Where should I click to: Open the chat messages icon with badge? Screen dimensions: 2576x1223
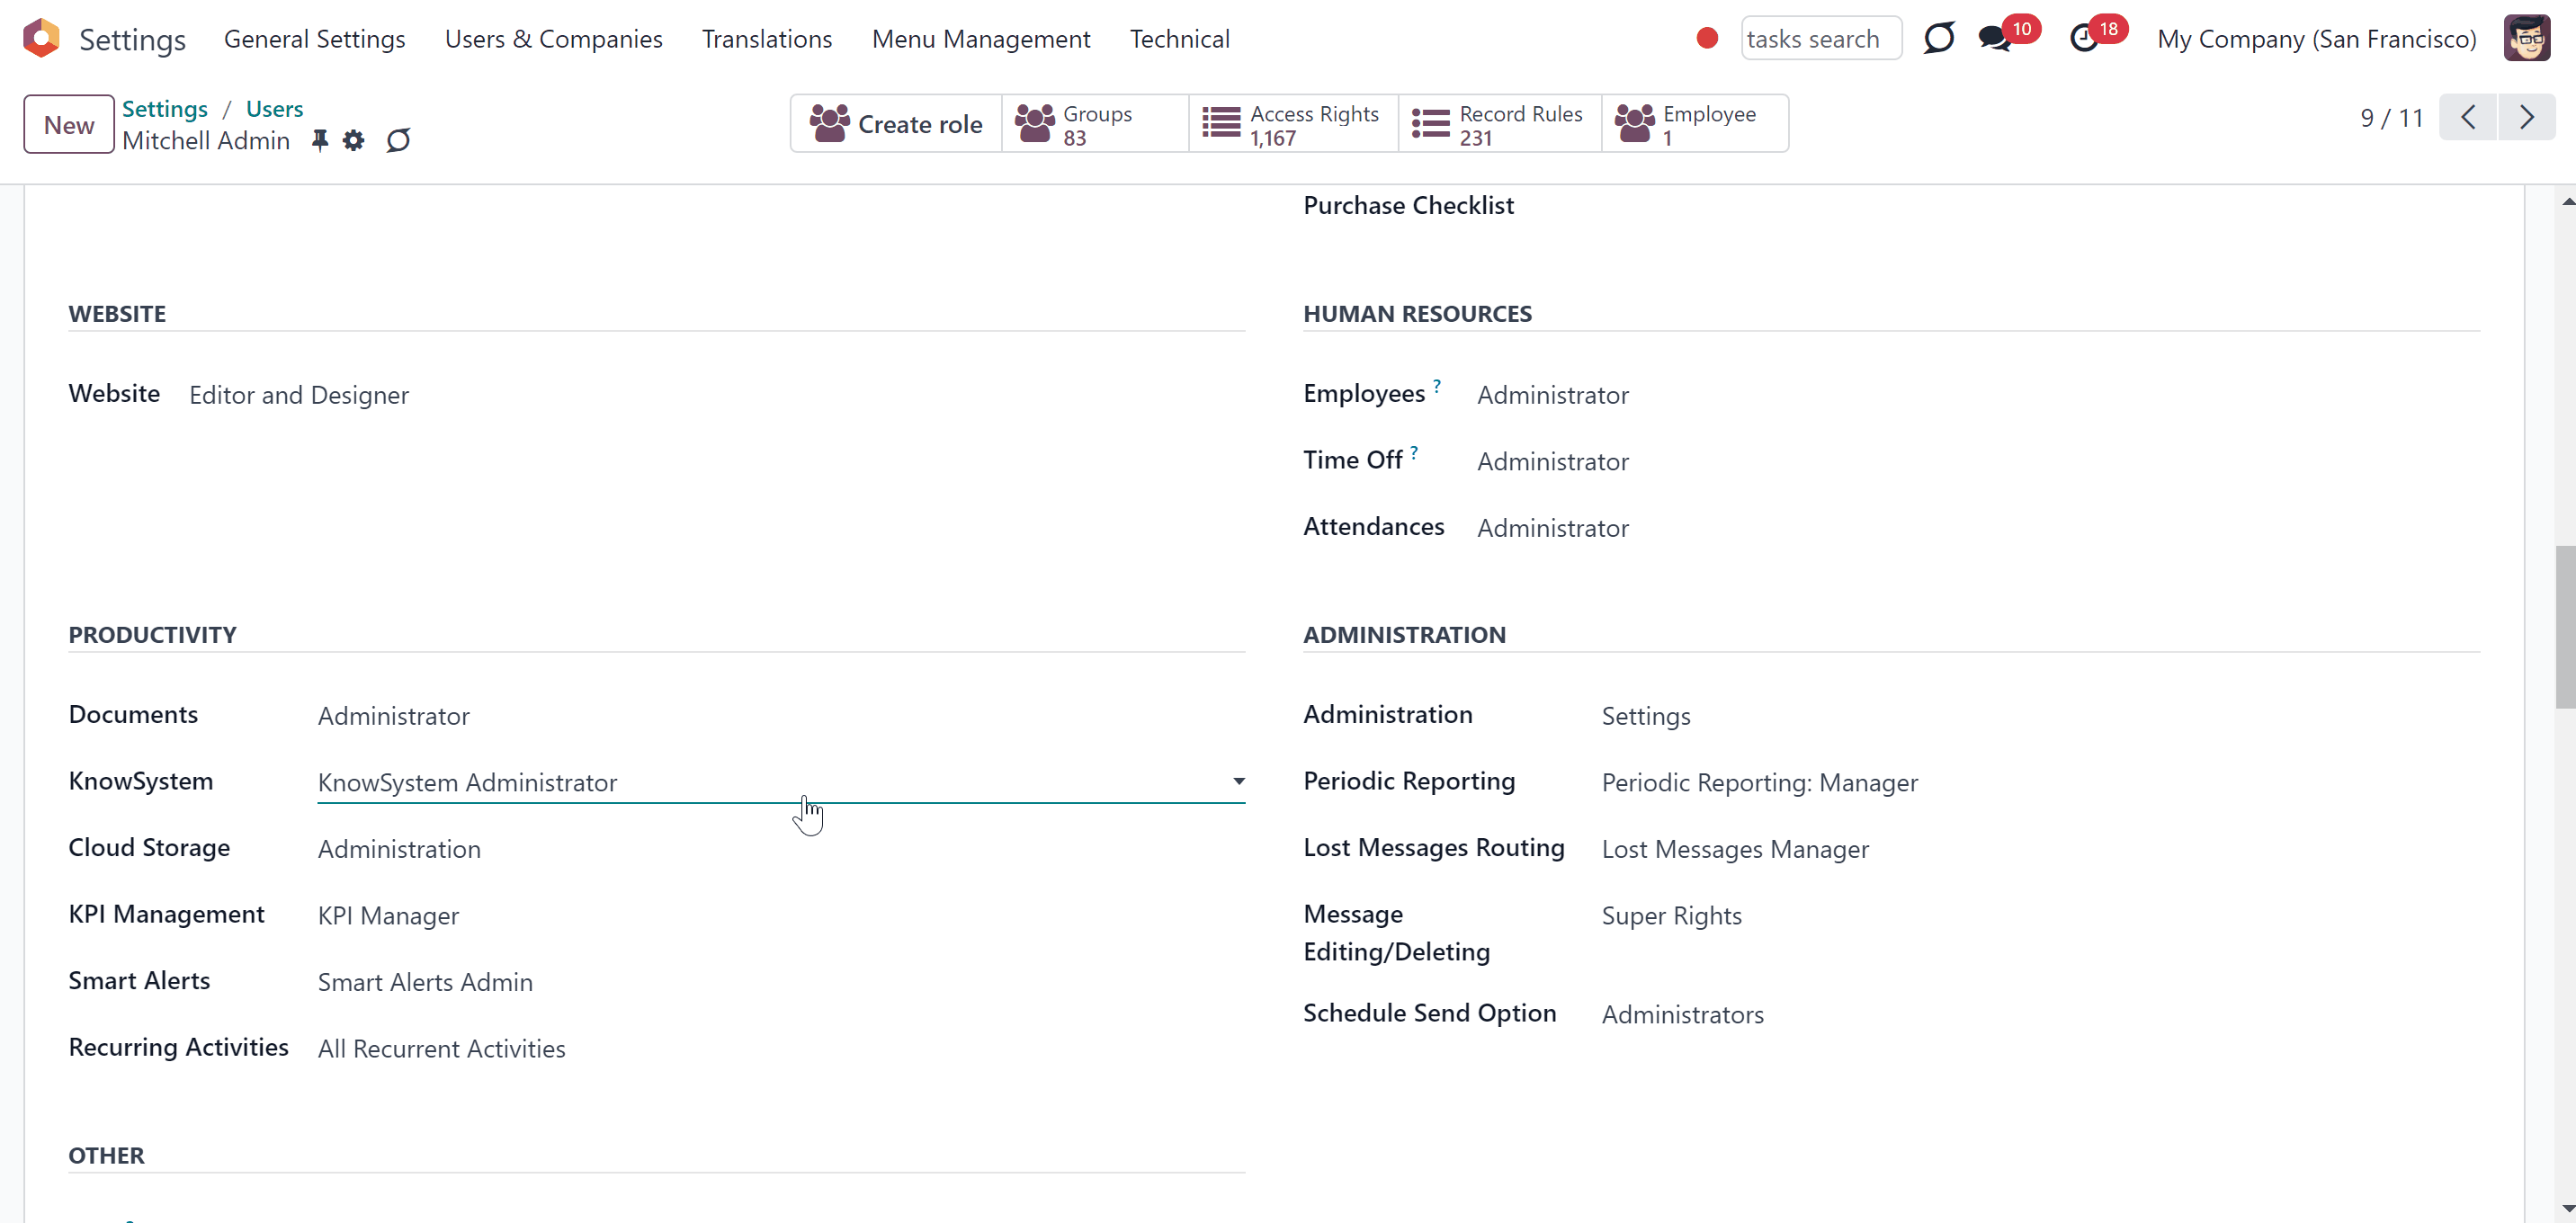coord(1995,38)
